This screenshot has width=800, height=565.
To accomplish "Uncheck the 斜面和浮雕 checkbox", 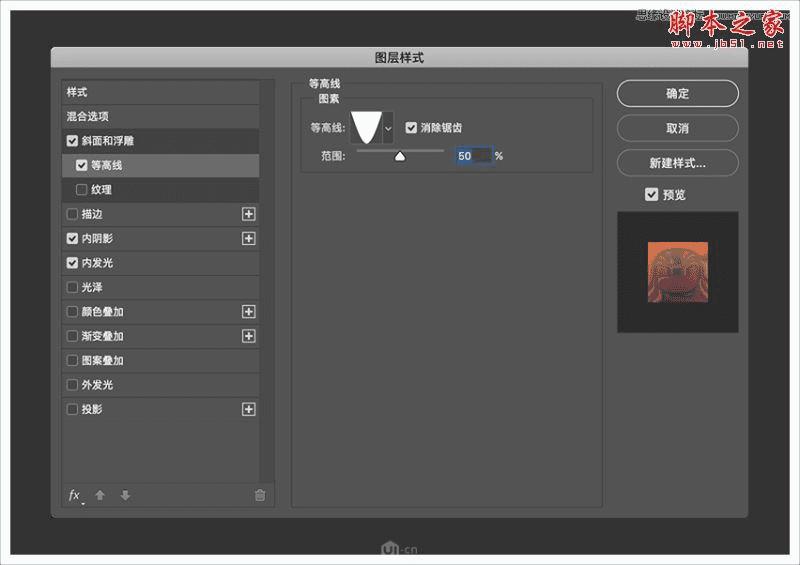I will pos(72,141).
